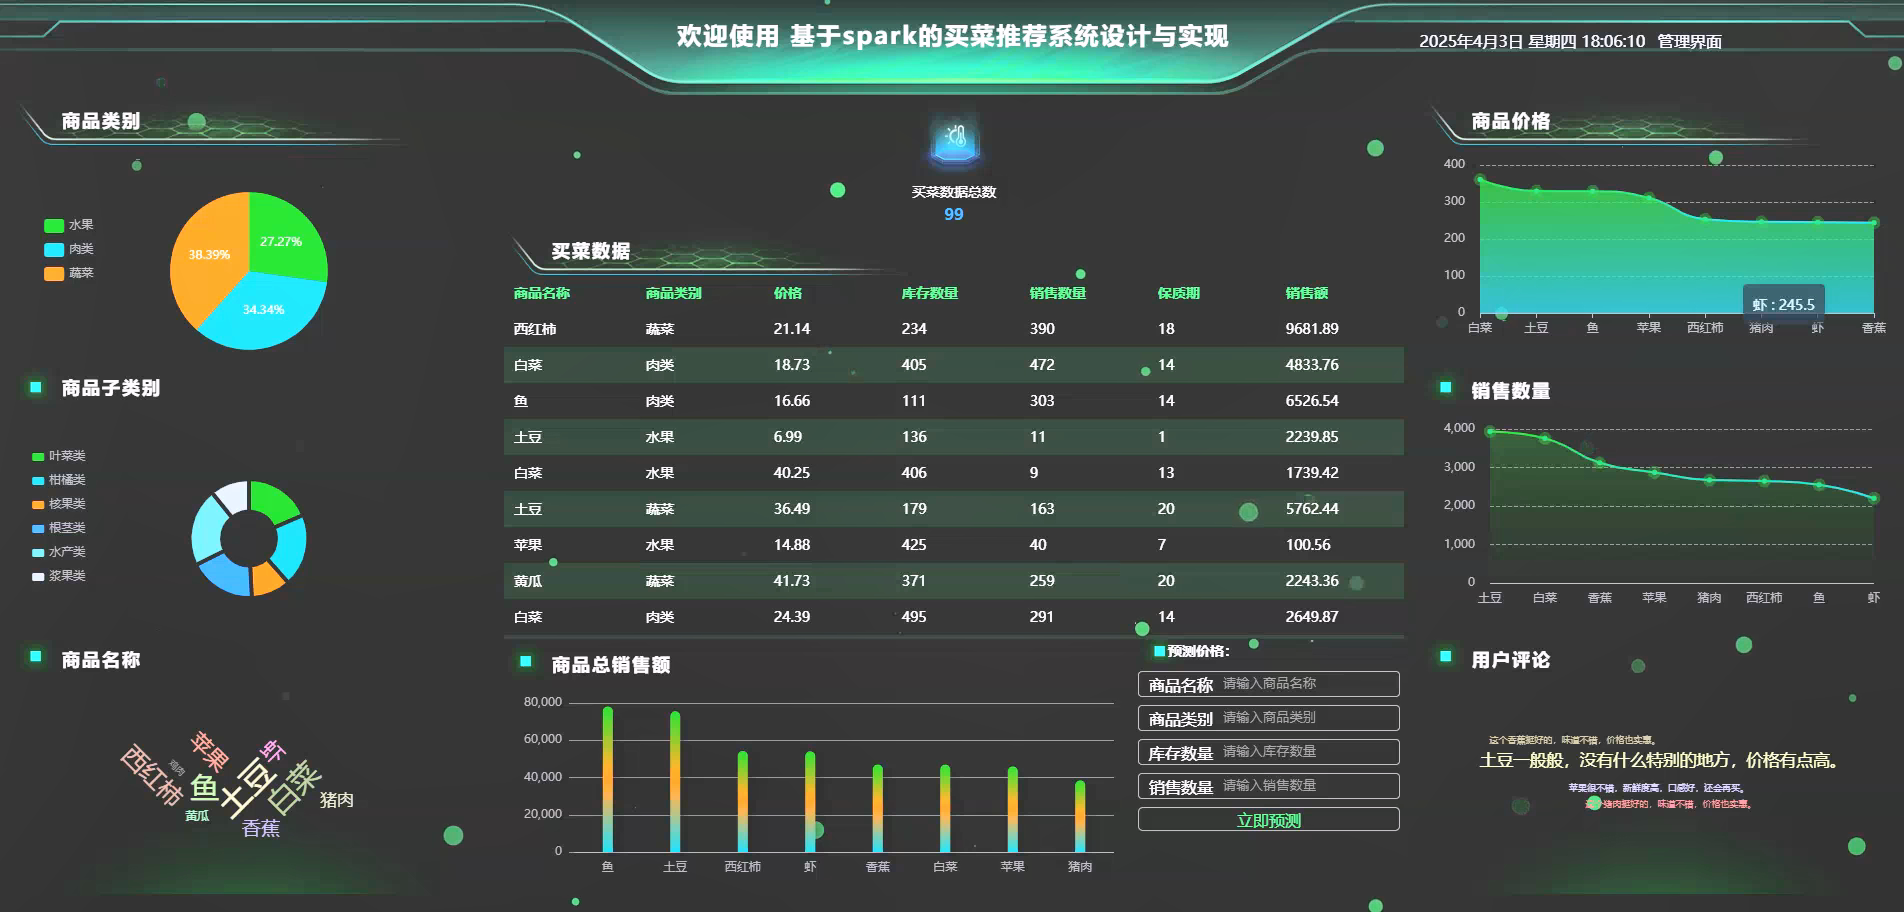Select the 西红柿 table row name
This screenshot has height=912, width=1904.
(535, 329)
